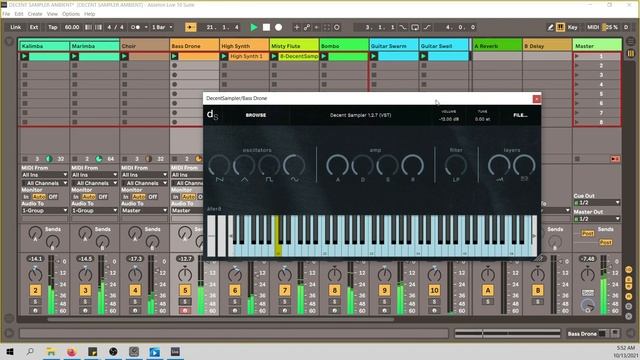Start playback with the green Play button
The width and height of the screenshot is (640, 360).
(x=253, y=27)
